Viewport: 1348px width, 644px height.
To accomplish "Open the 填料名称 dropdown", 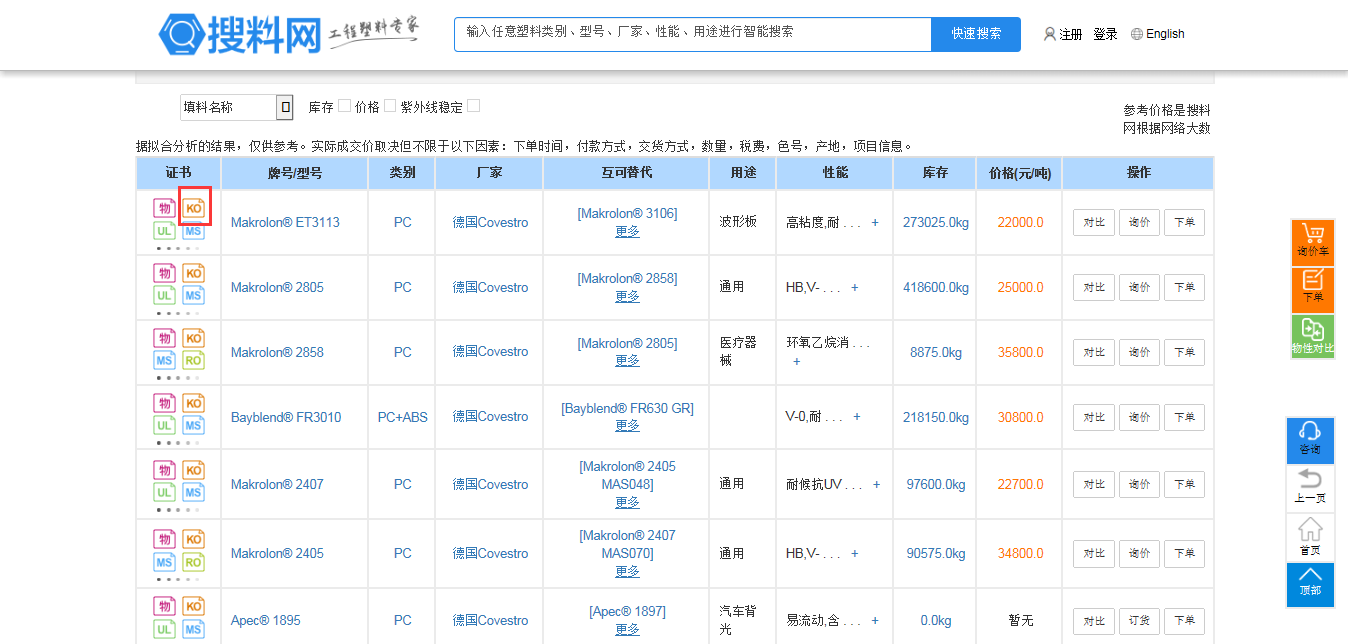I will (x=285, y=107).
